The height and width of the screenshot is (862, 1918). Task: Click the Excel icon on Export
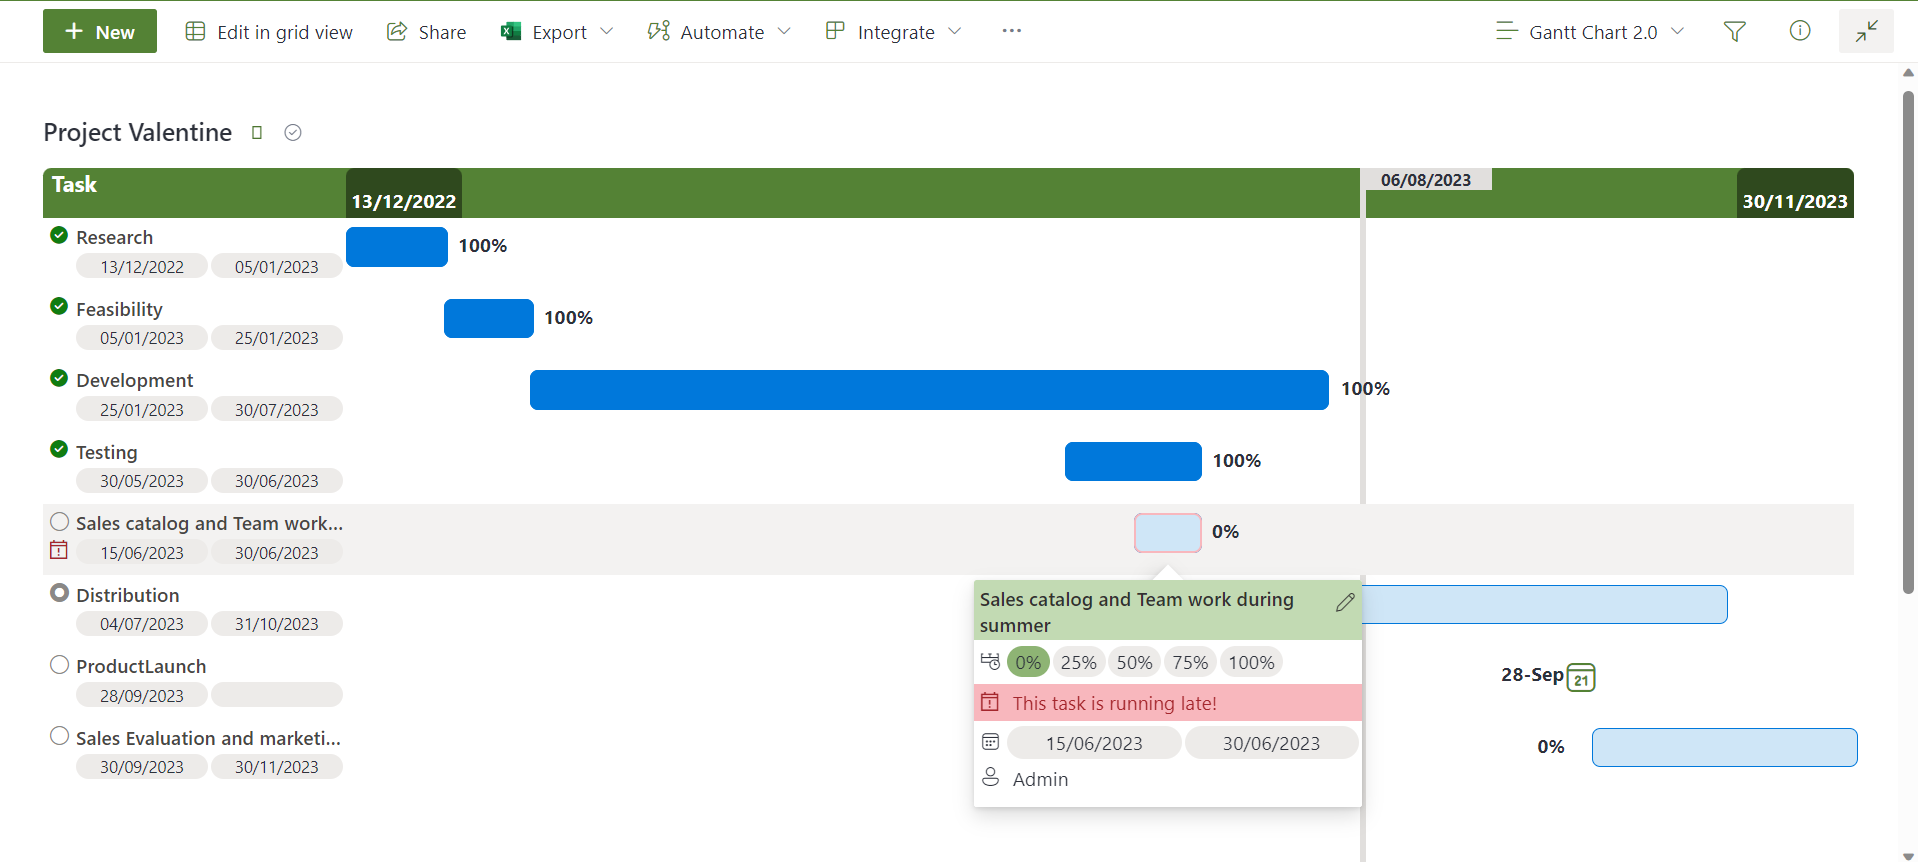(x=511, y=32)
